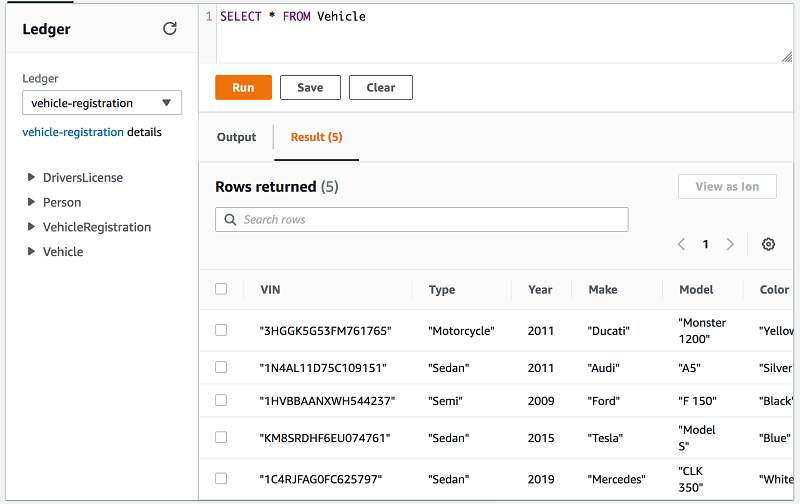Go to next results page arrow
Screen dimensions: 800x504
[x=730, y=244]
